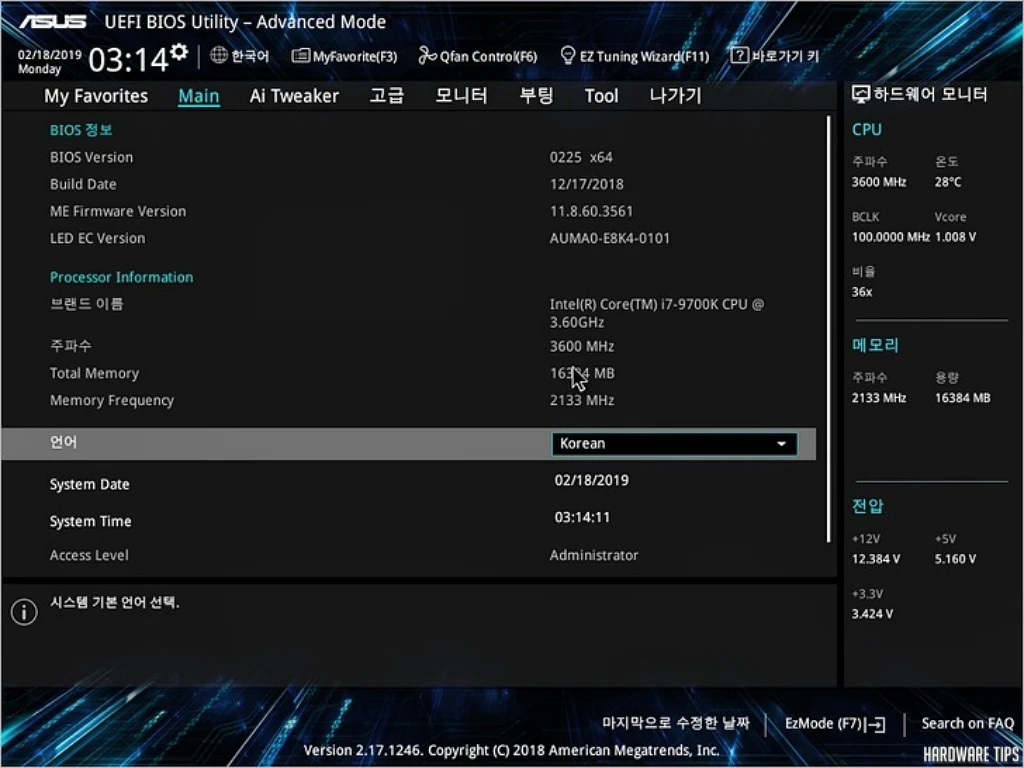The width and height of the screenshot is (1024, 768).
Task: Go to the 모니터 tab
Action: 461,96
